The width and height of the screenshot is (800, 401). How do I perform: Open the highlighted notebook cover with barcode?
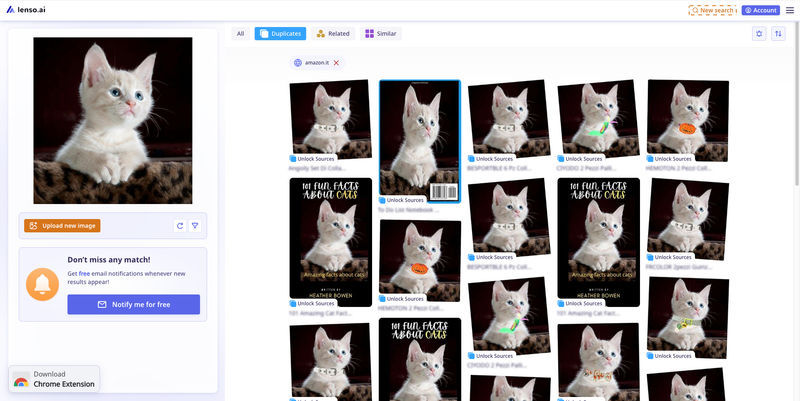click(419, 140)
